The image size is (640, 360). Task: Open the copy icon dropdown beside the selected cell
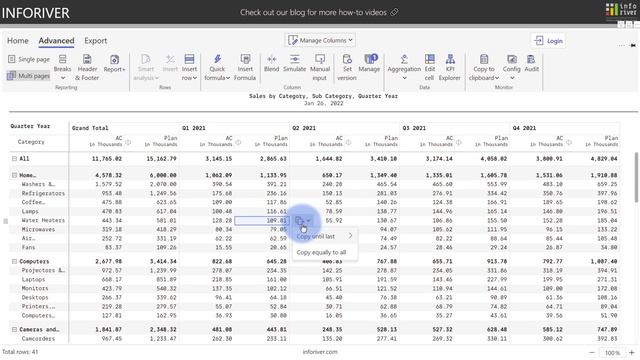tap(302, 221)
